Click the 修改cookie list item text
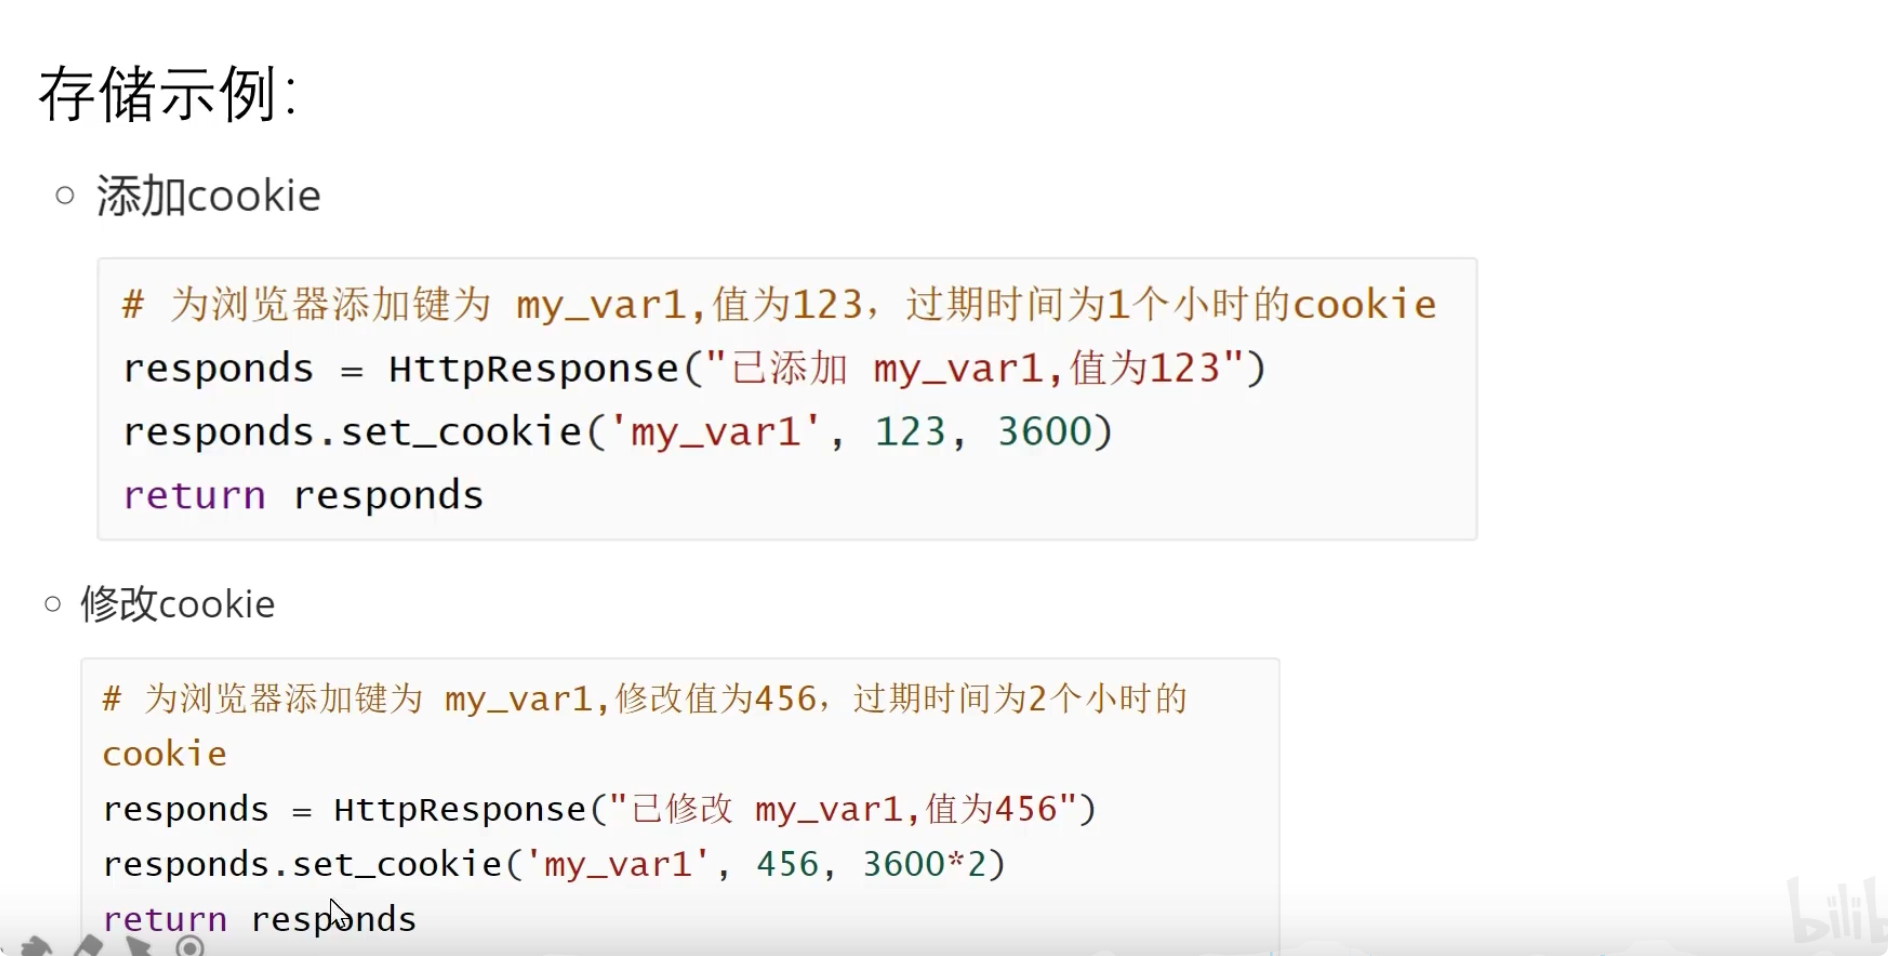Viewport: 1888px width, 956px height. pos(177,604)
